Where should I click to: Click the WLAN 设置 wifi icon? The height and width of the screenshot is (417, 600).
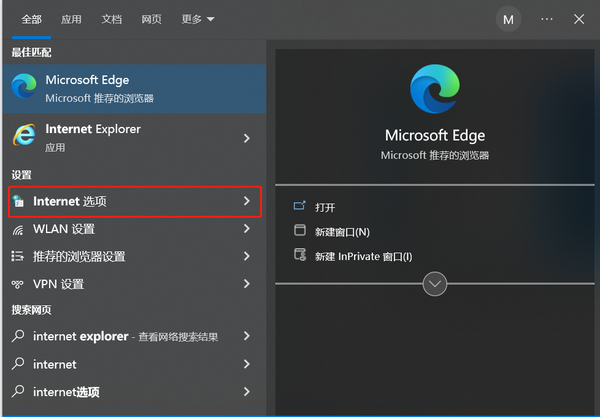[18, 229]
